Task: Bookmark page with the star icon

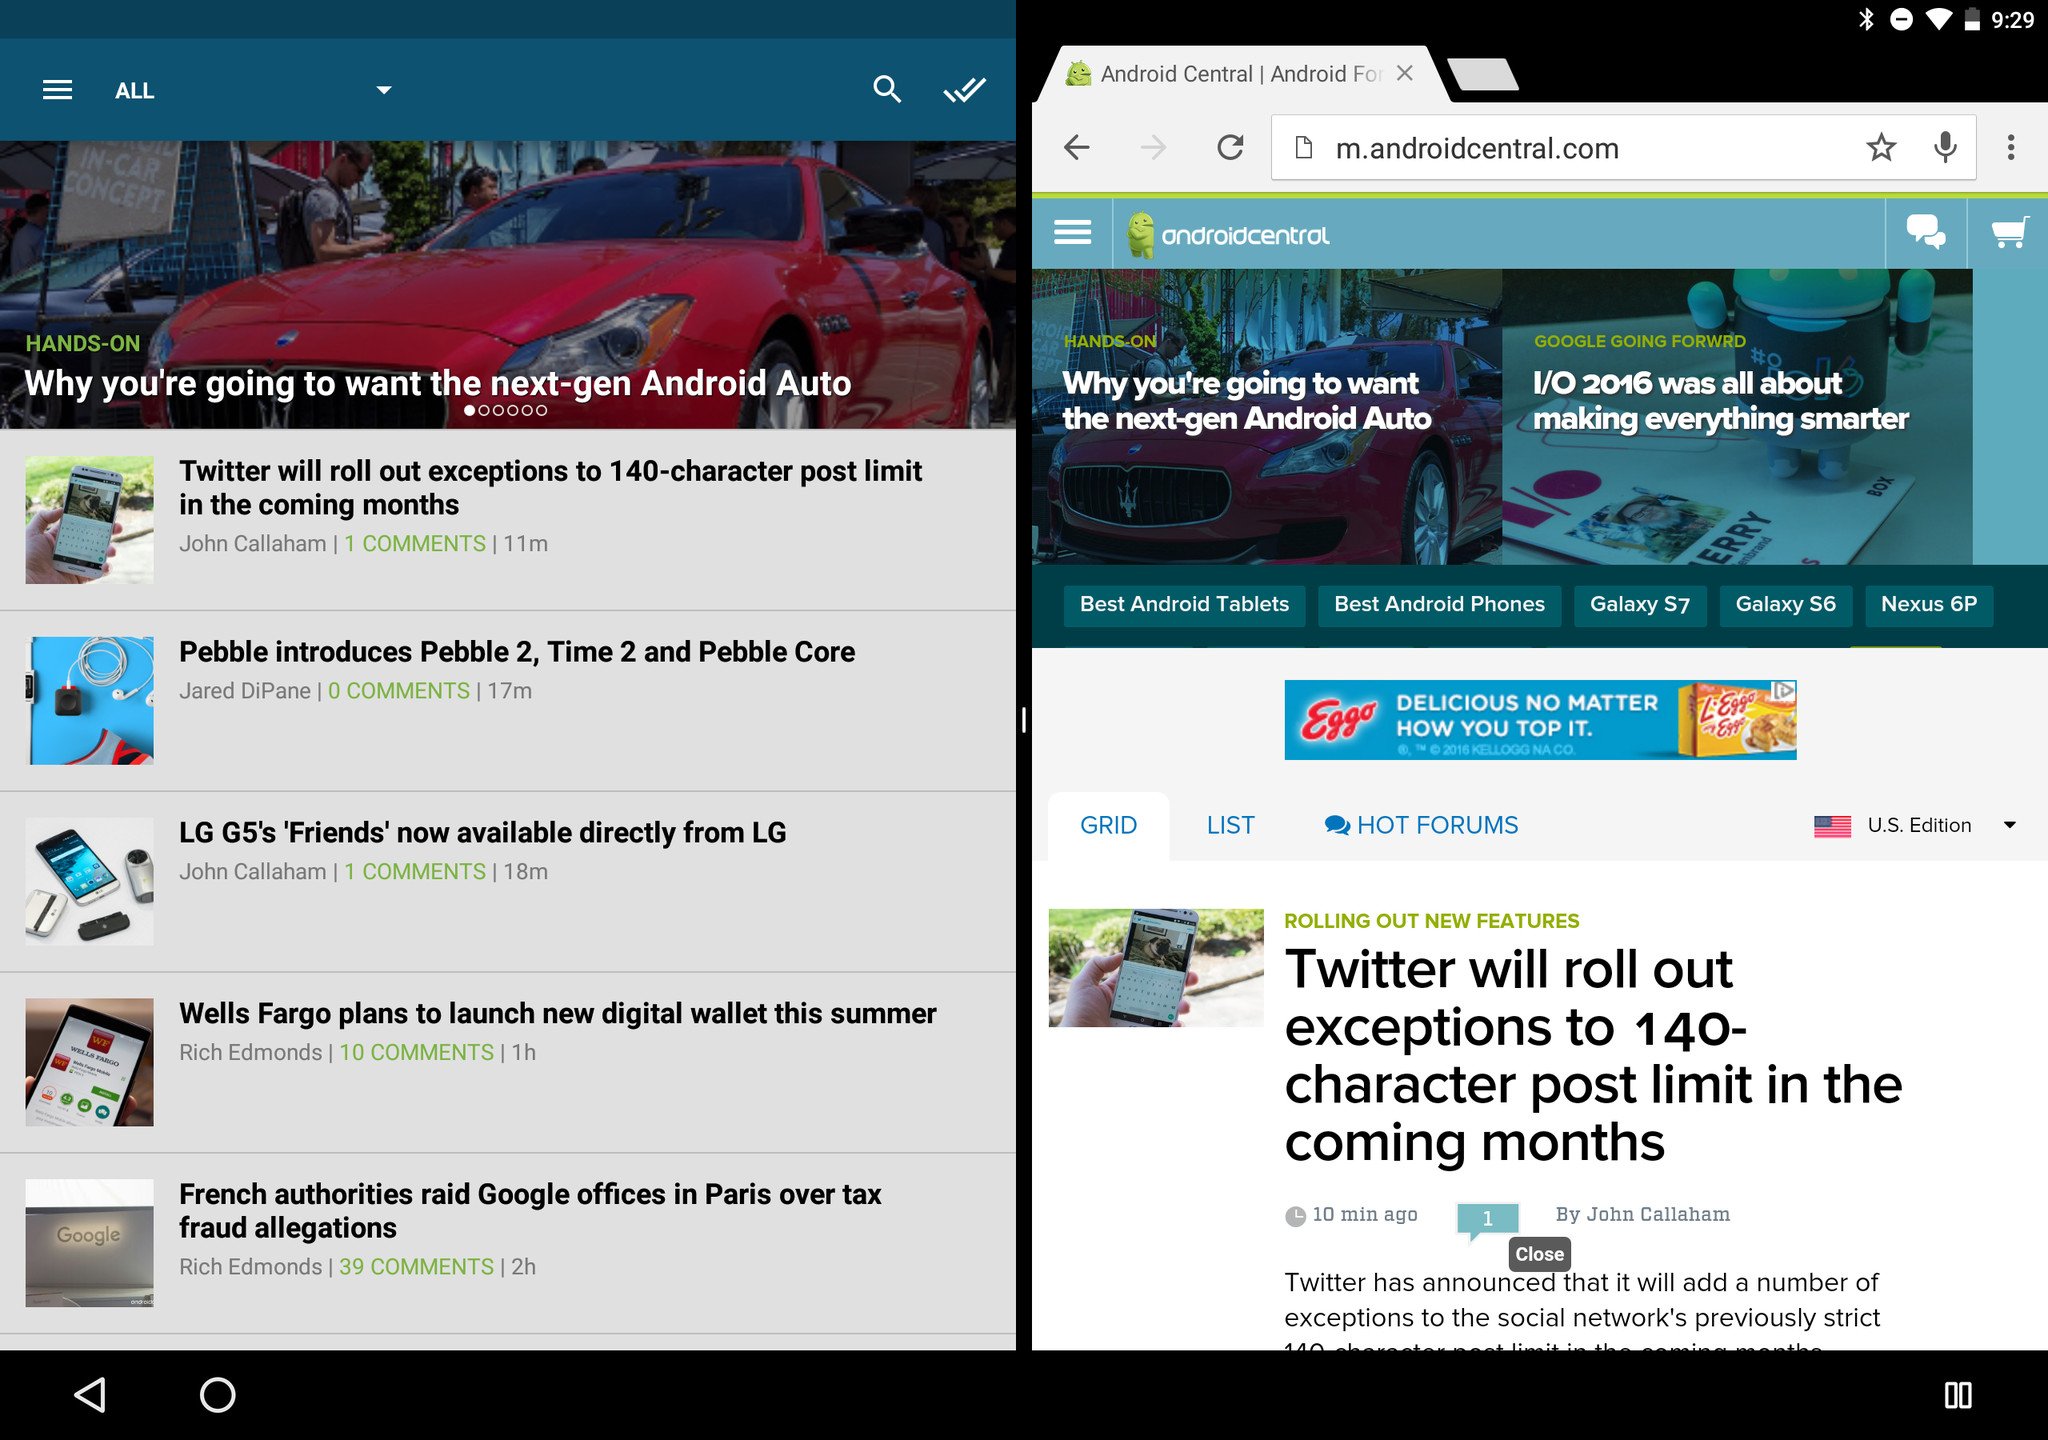Action: (x=1881, y=148)
